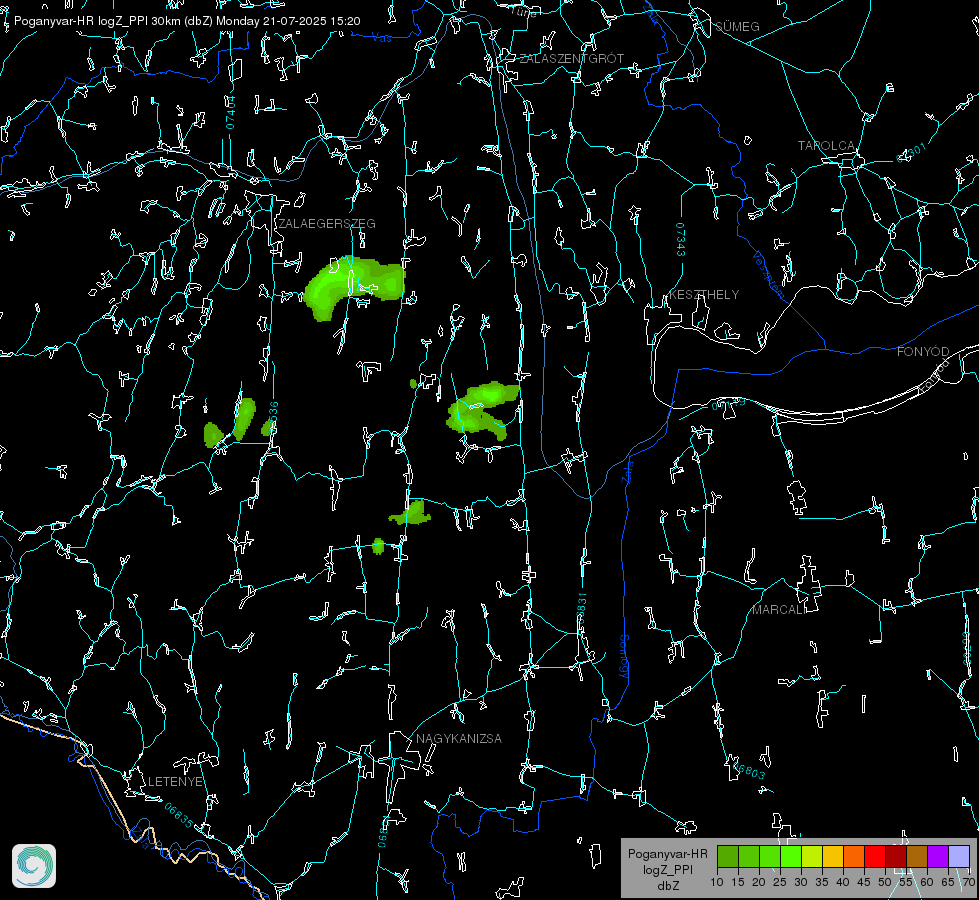This screenshot has width=979, height=900.
Task: Click the Poganyvar-HR legend label
Action: click(x=667, y=854)
